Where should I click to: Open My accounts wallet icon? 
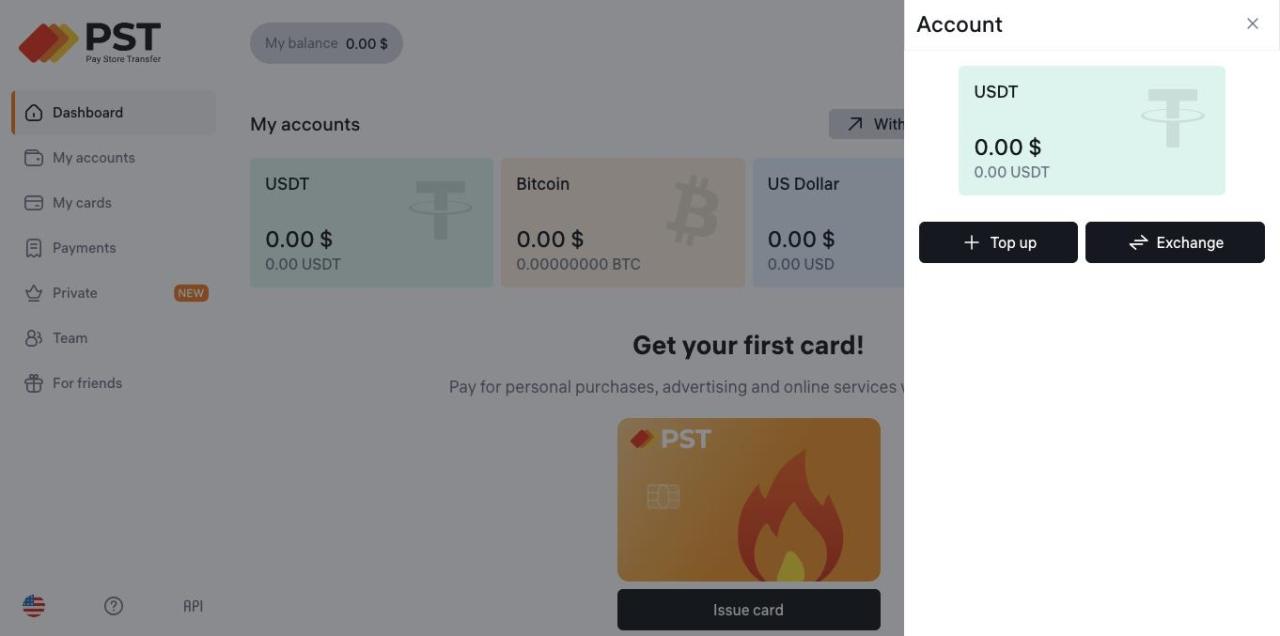(34, 158)
